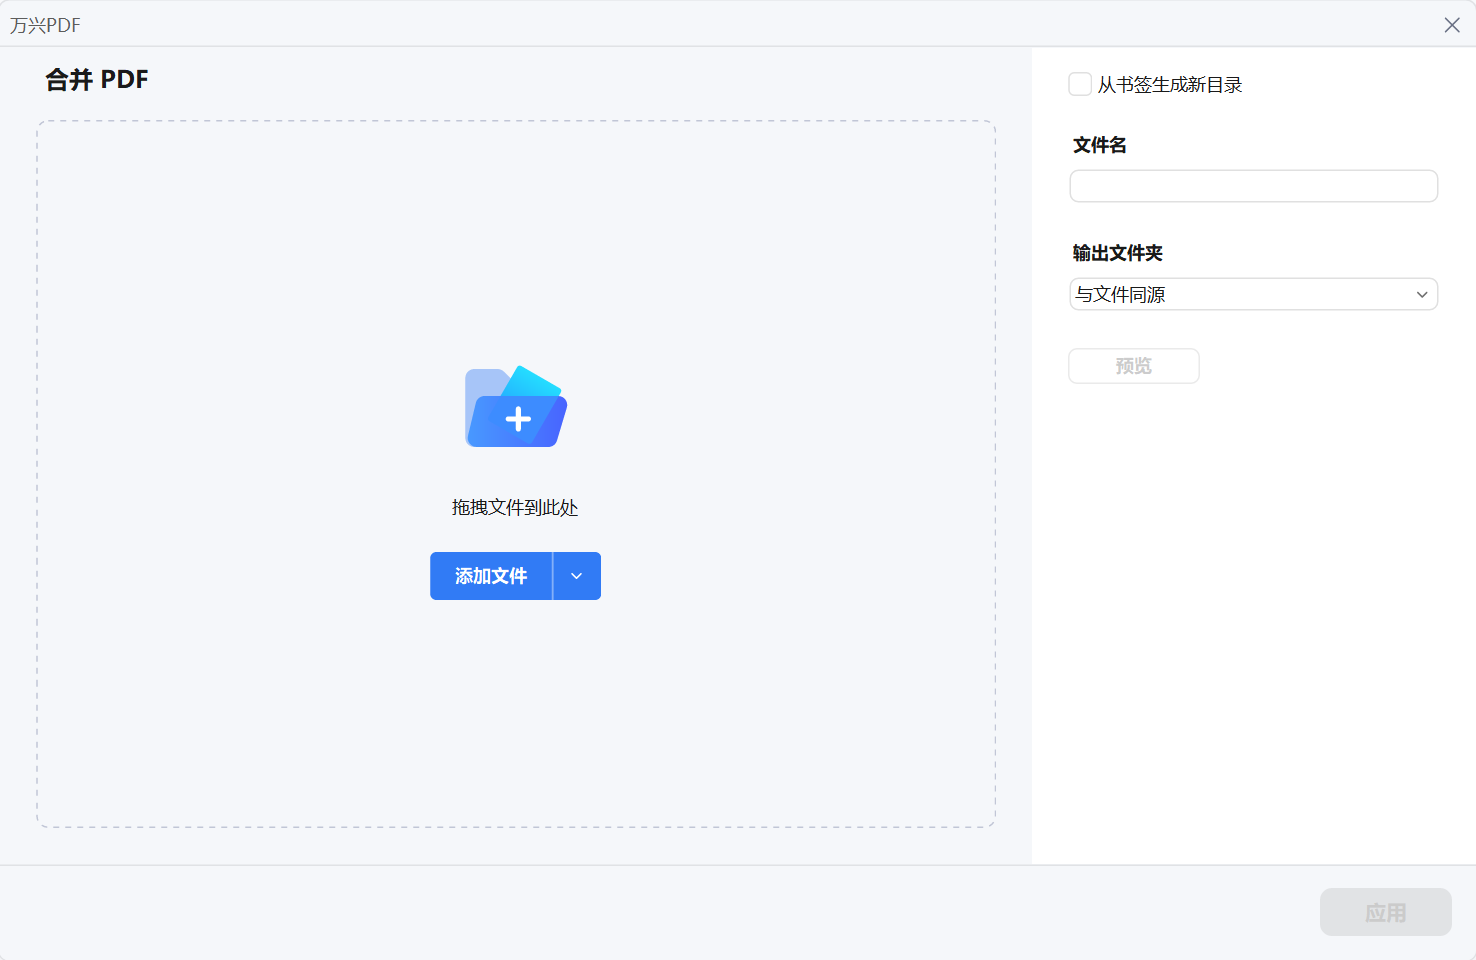
Task: Click the split-button chevron on the add button
Action: [577, 576]
